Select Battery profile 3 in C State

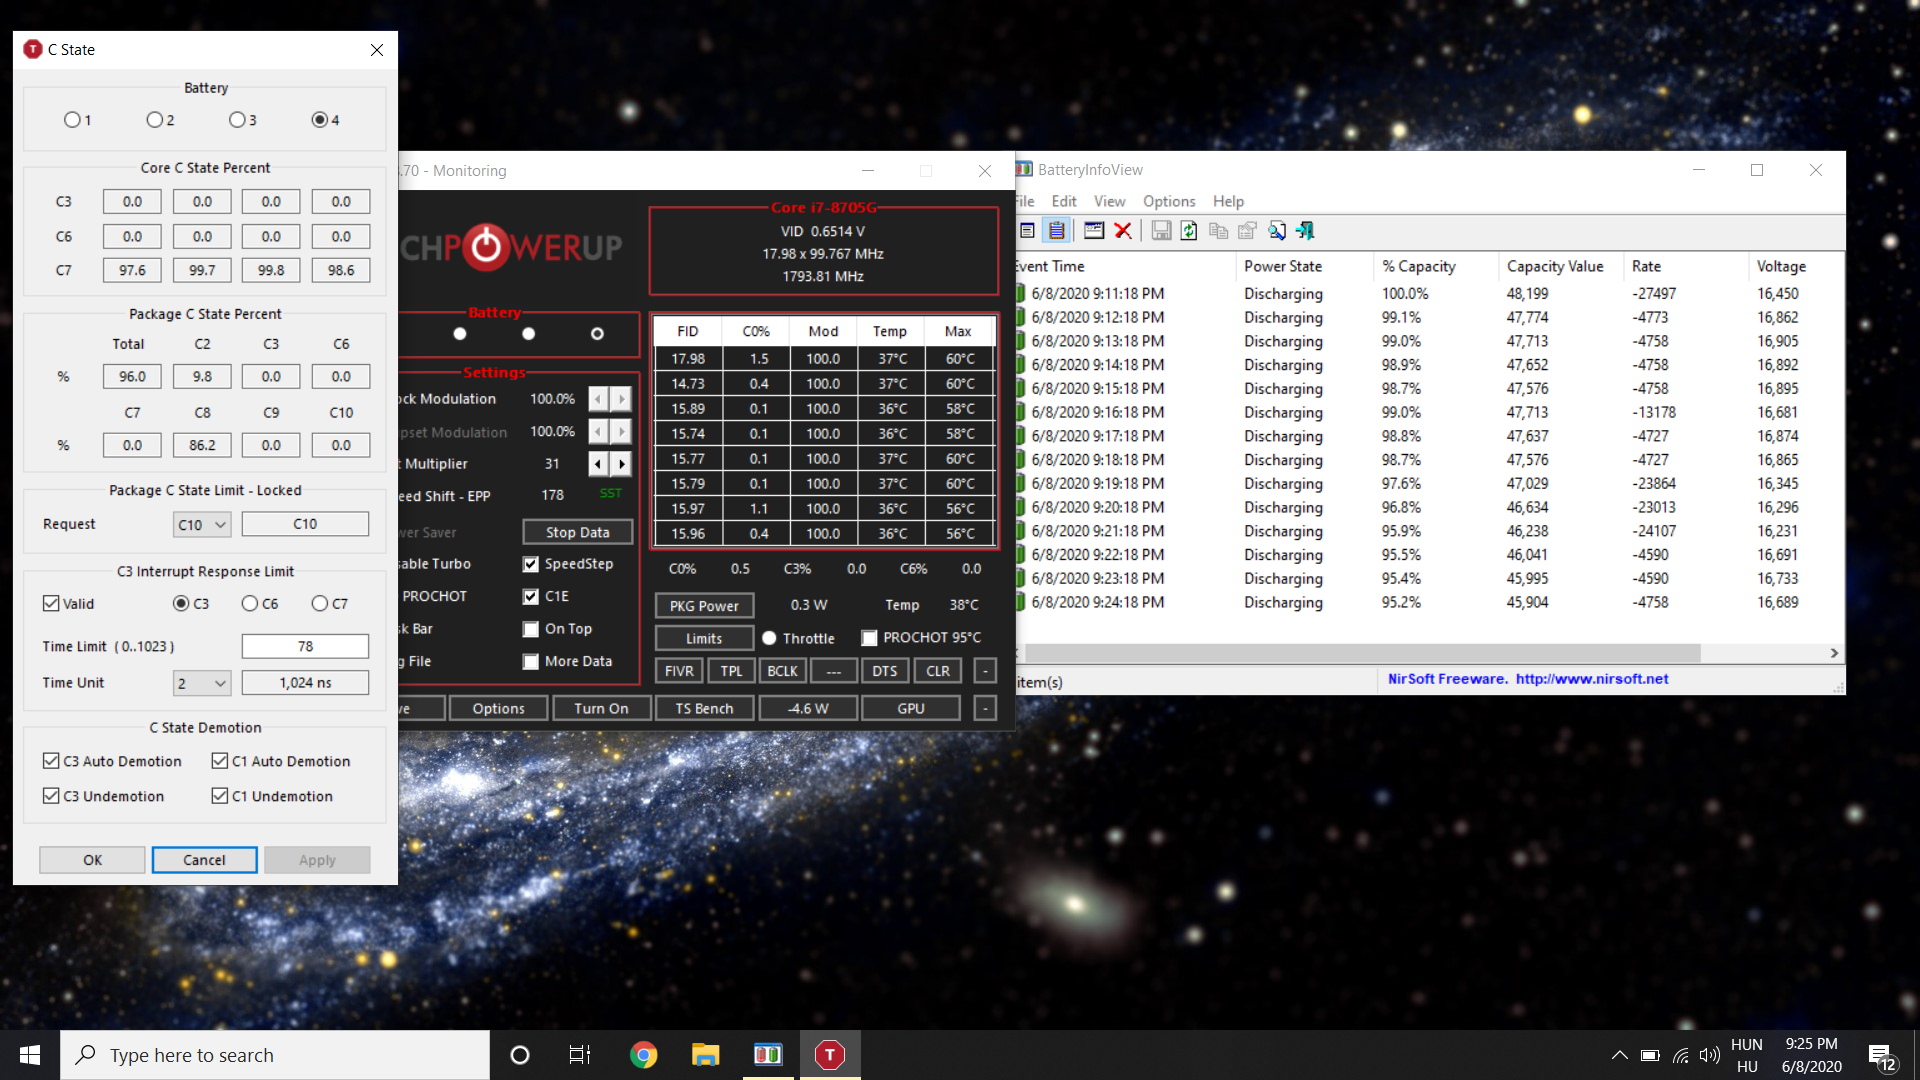[x=237, y=120]
